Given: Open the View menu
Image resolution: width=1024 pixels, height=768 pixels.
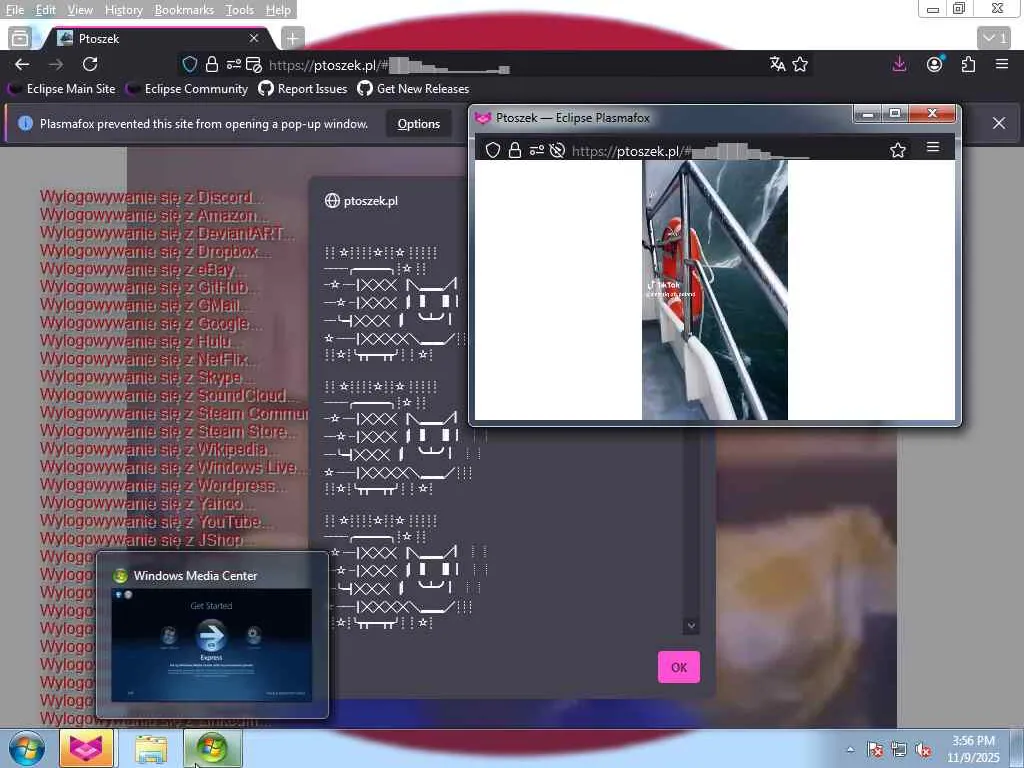Looking at the screenshot, I should (x=80, y=10).
